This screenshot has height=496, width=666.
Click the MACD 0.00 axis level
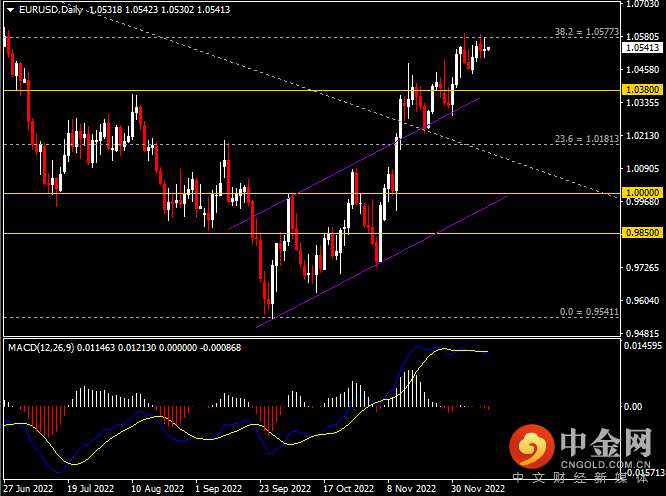634,407
